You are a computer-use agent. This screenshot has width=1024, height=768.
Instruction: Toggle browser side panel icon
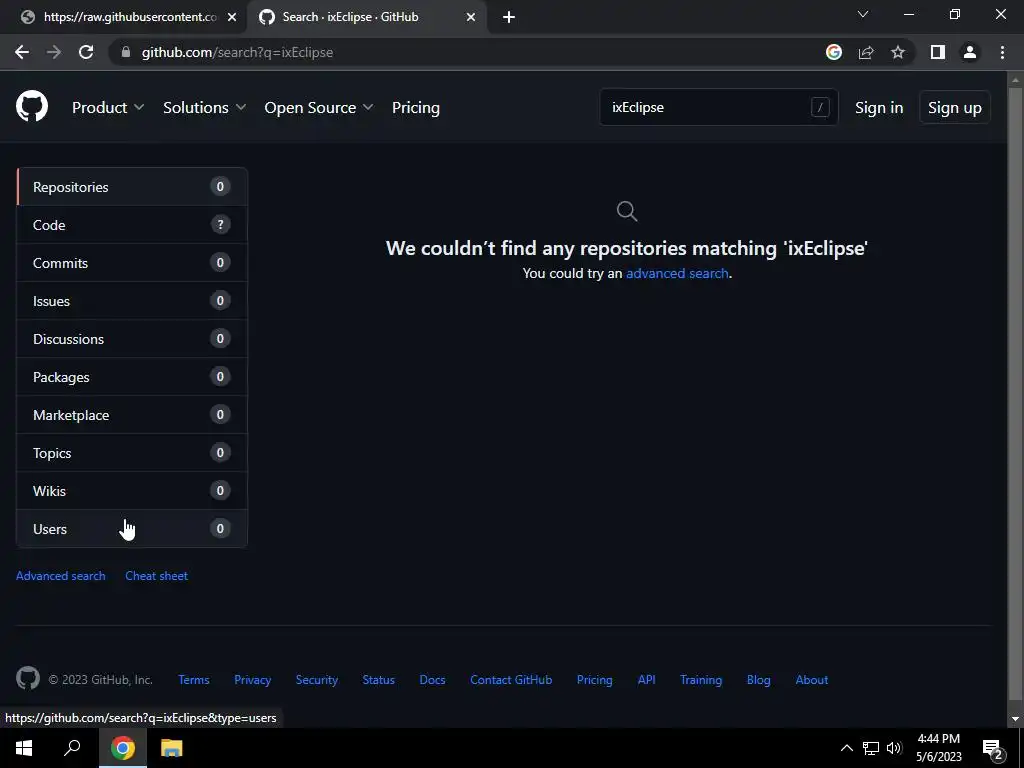pyautogui.click(x=938, y=52)
